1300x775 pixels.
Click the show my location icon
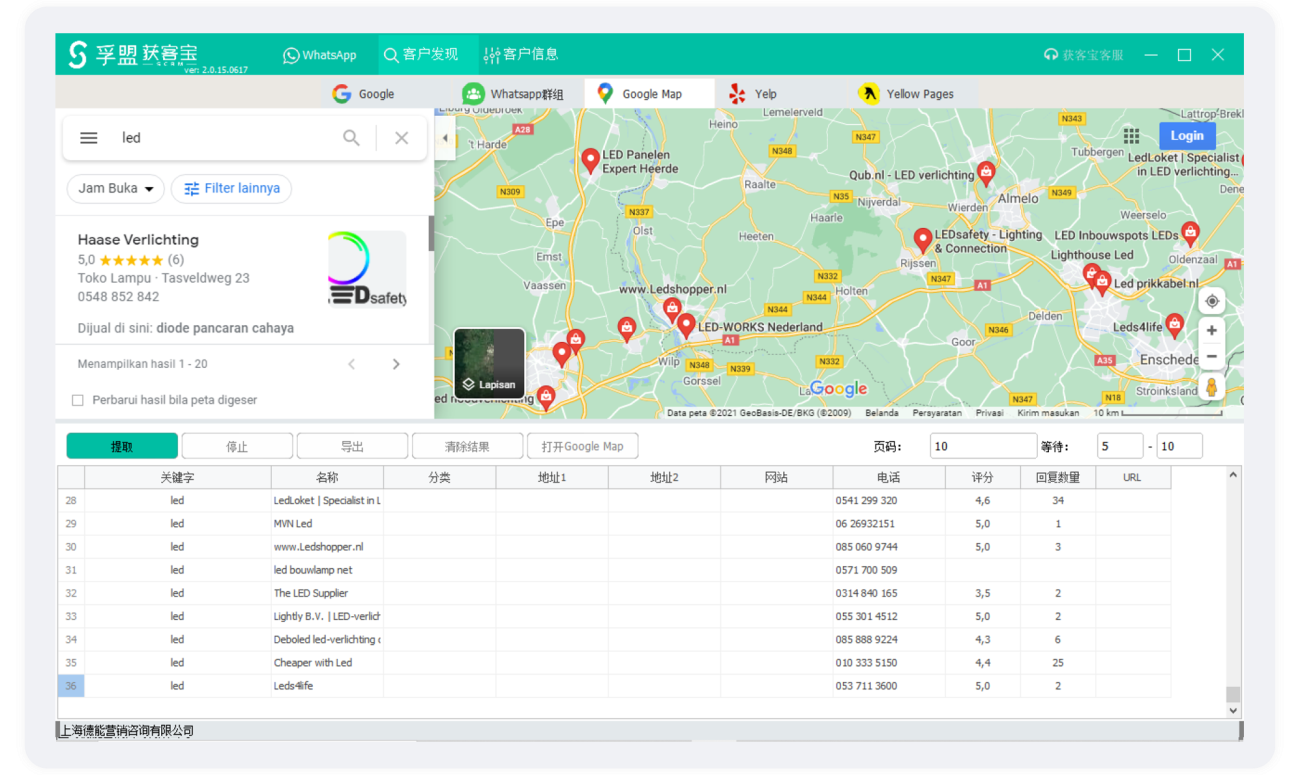pyautogui.click(x=1212, y=301)
